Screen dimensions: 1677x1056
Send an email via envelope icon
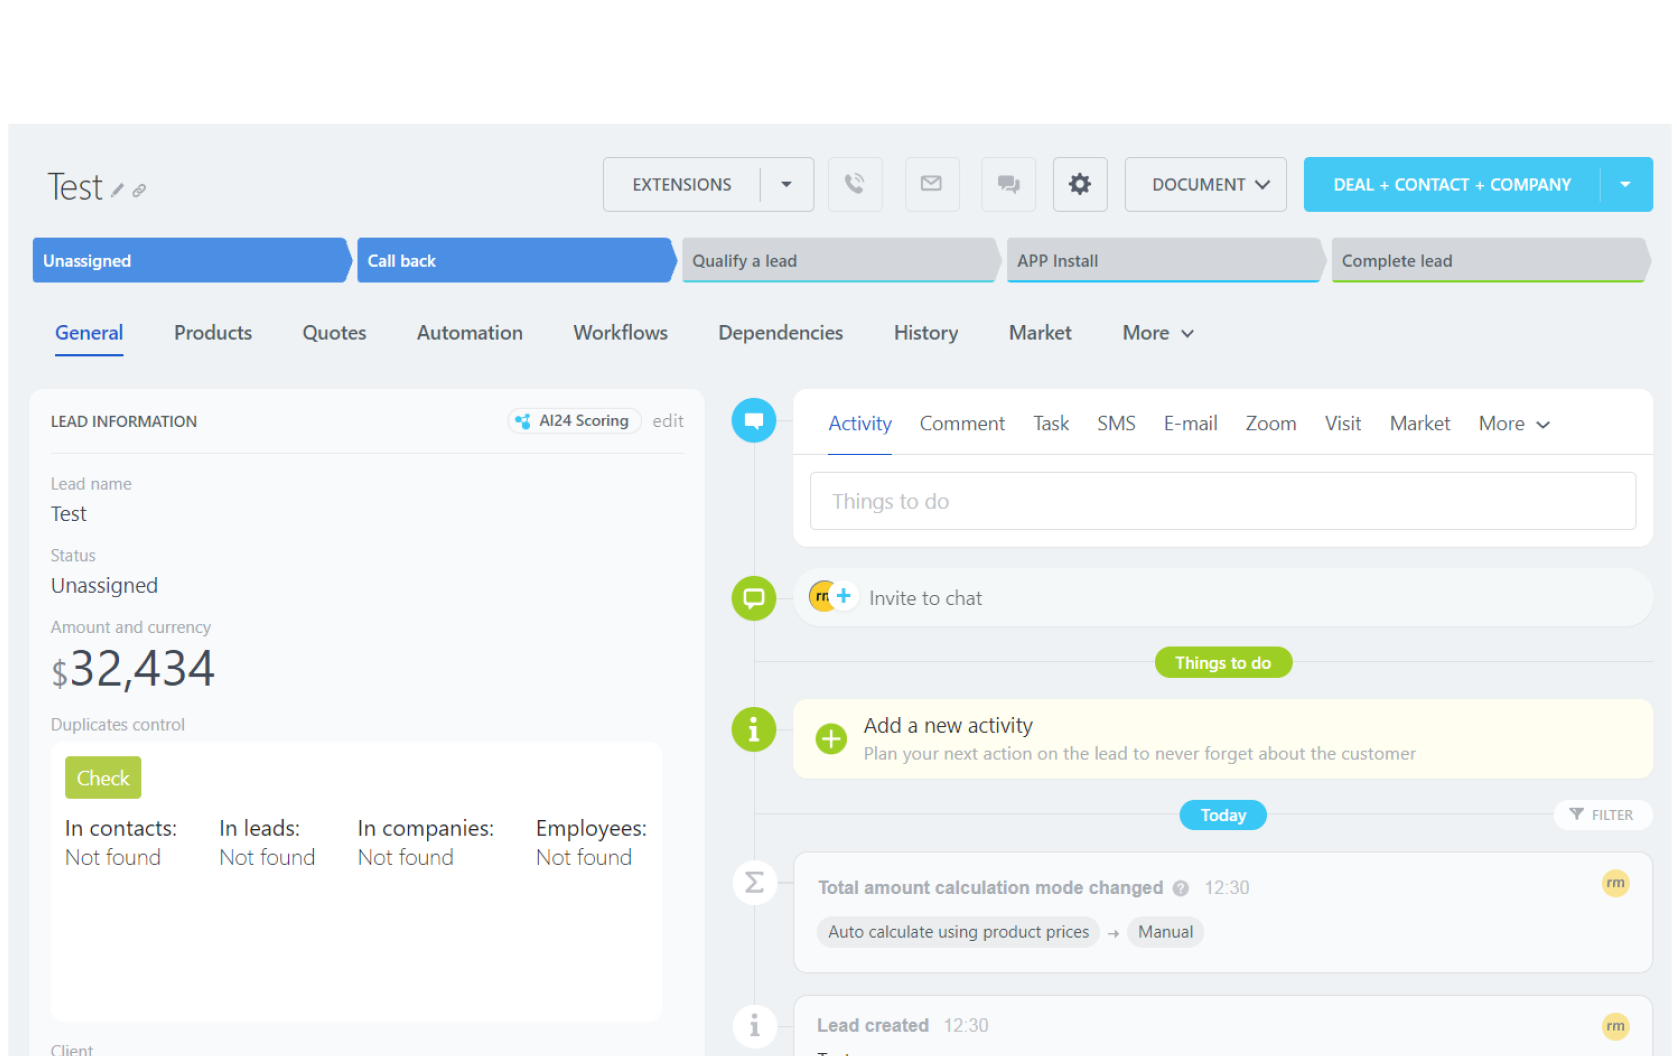point(931,184)
